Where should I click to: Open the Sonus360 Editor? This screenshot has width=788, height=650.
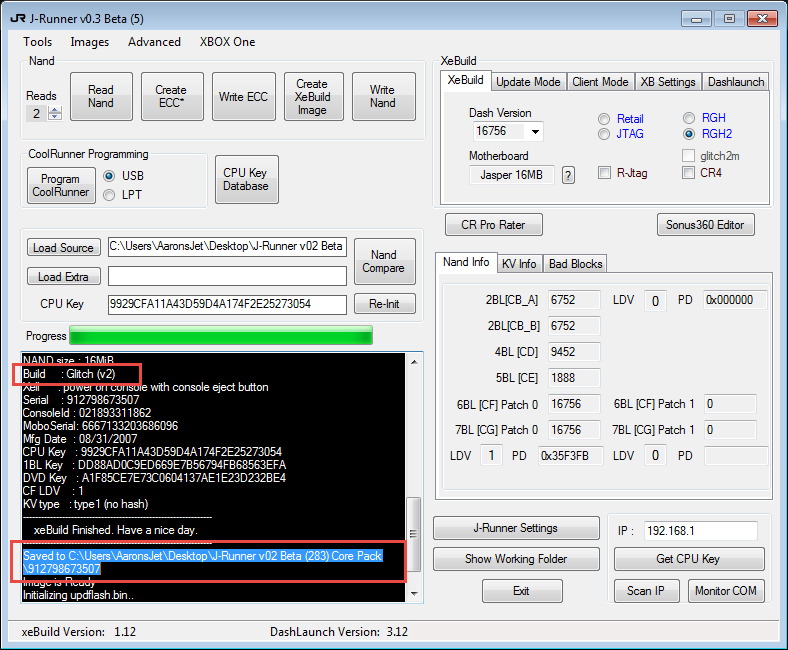tap(705, 225)
